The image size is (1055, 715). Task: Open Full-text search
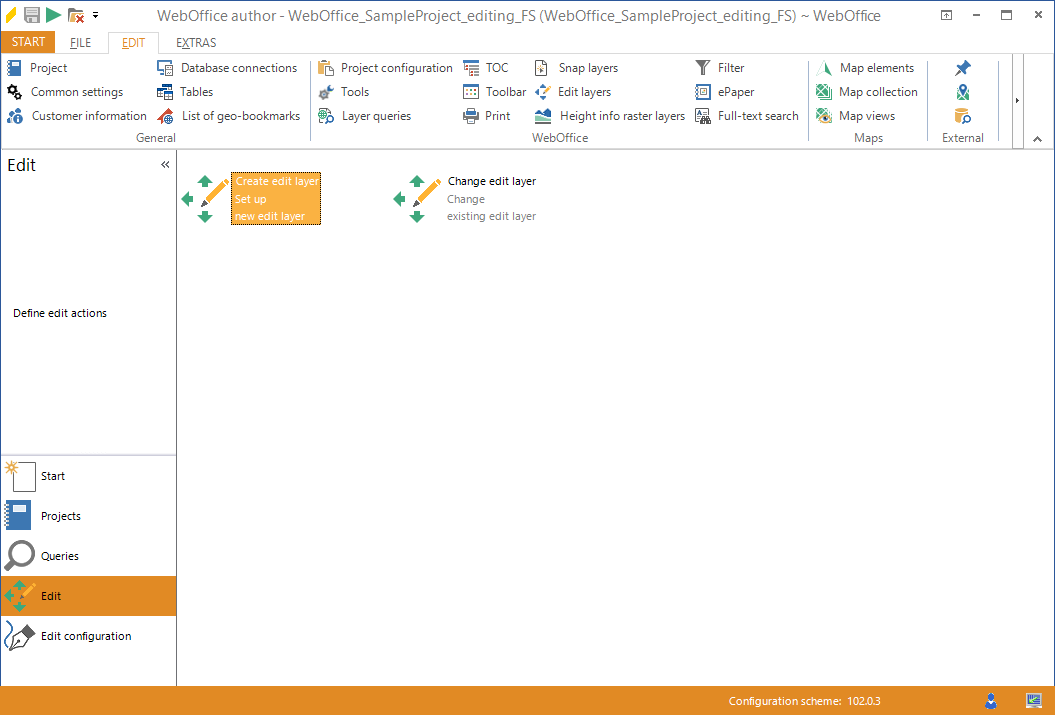[x=747, y=116]
